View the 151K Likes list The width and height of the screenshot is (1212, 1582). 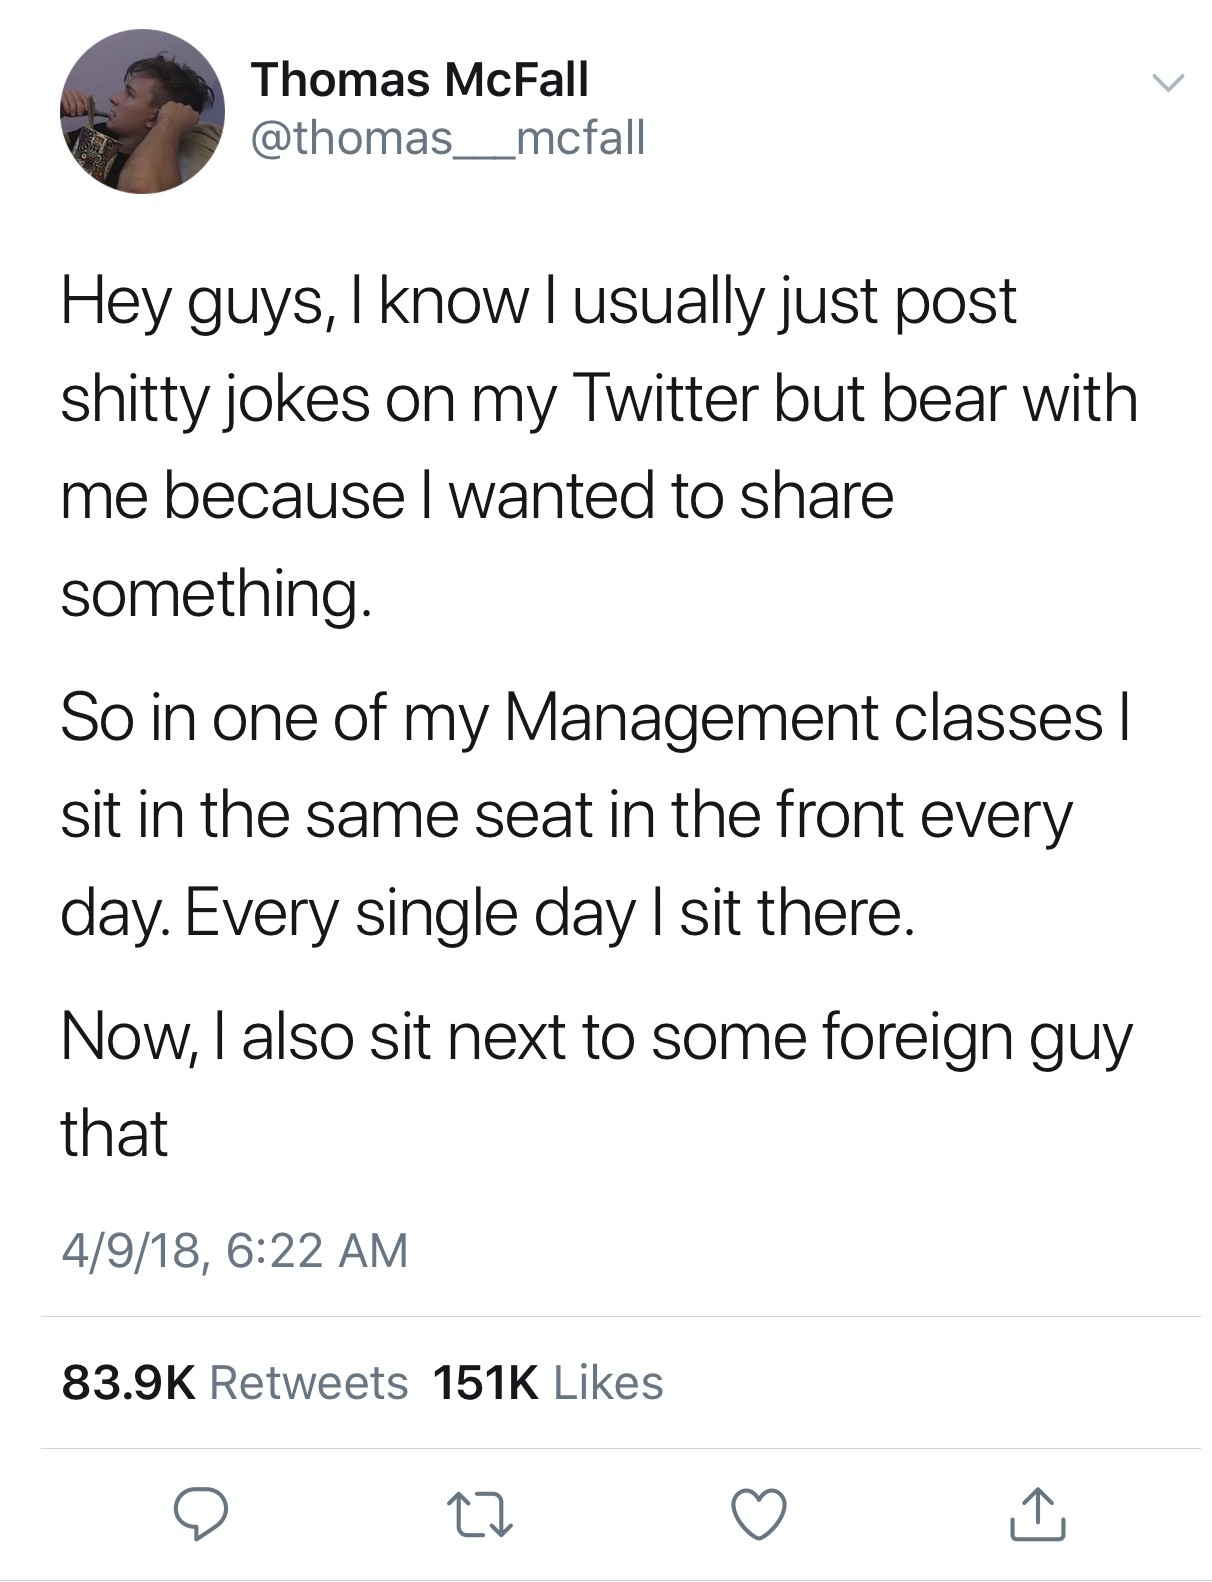tap(548, 1383)
